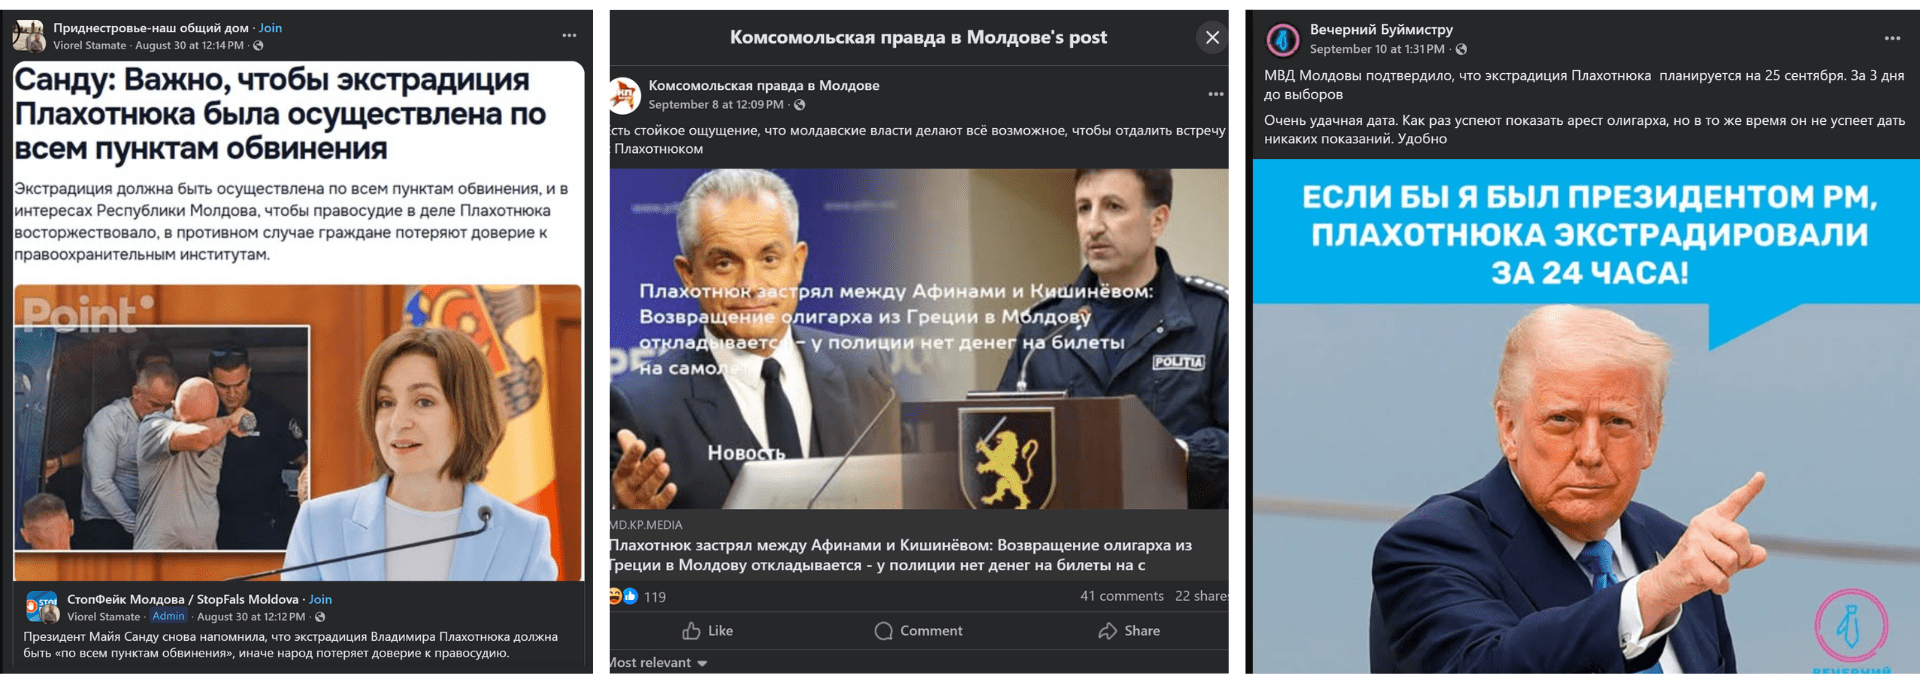Close the Комсомольская правда post dialog

coord(1212,38)
